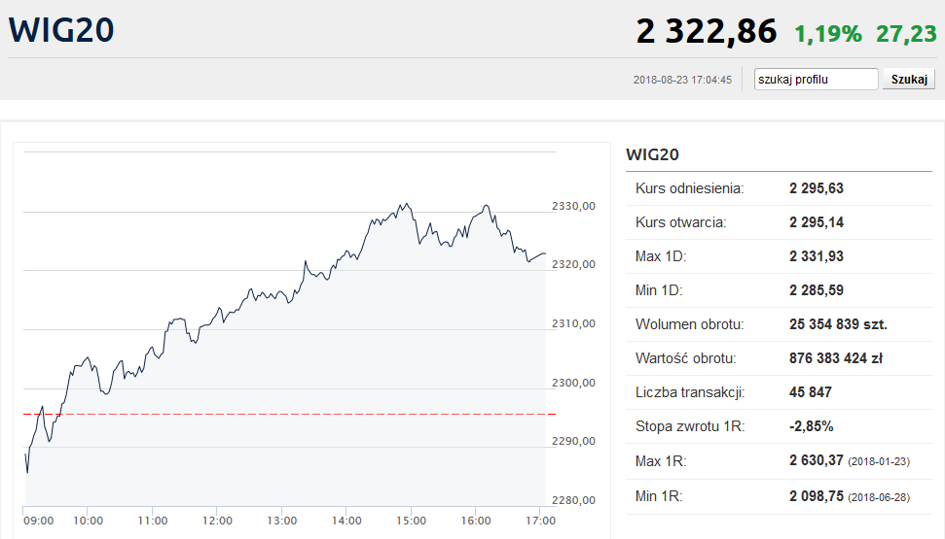
Task: Click the 2018-08-23 17:04:45 timestamp
Action: coord(683,80)
